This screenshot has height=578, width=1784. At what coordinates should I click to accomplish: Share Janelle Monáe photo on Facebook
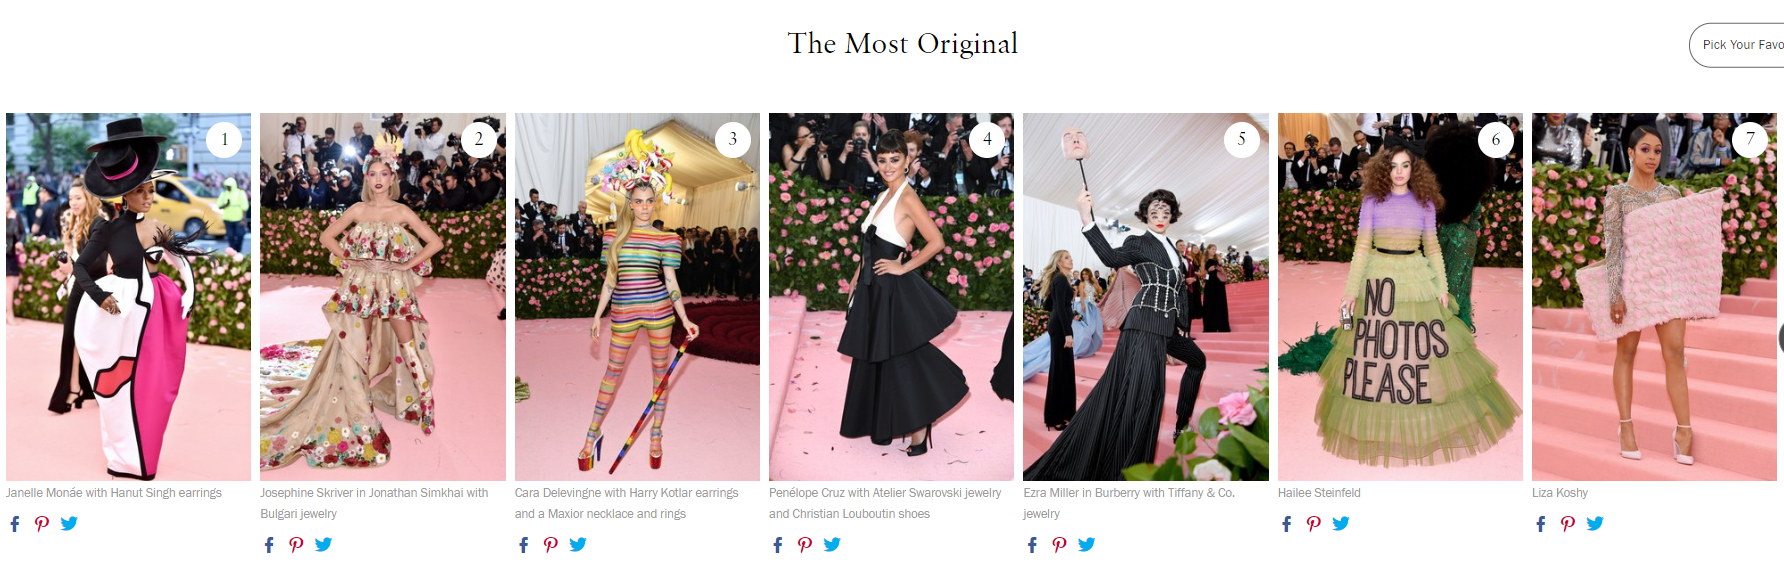(15, 523)
